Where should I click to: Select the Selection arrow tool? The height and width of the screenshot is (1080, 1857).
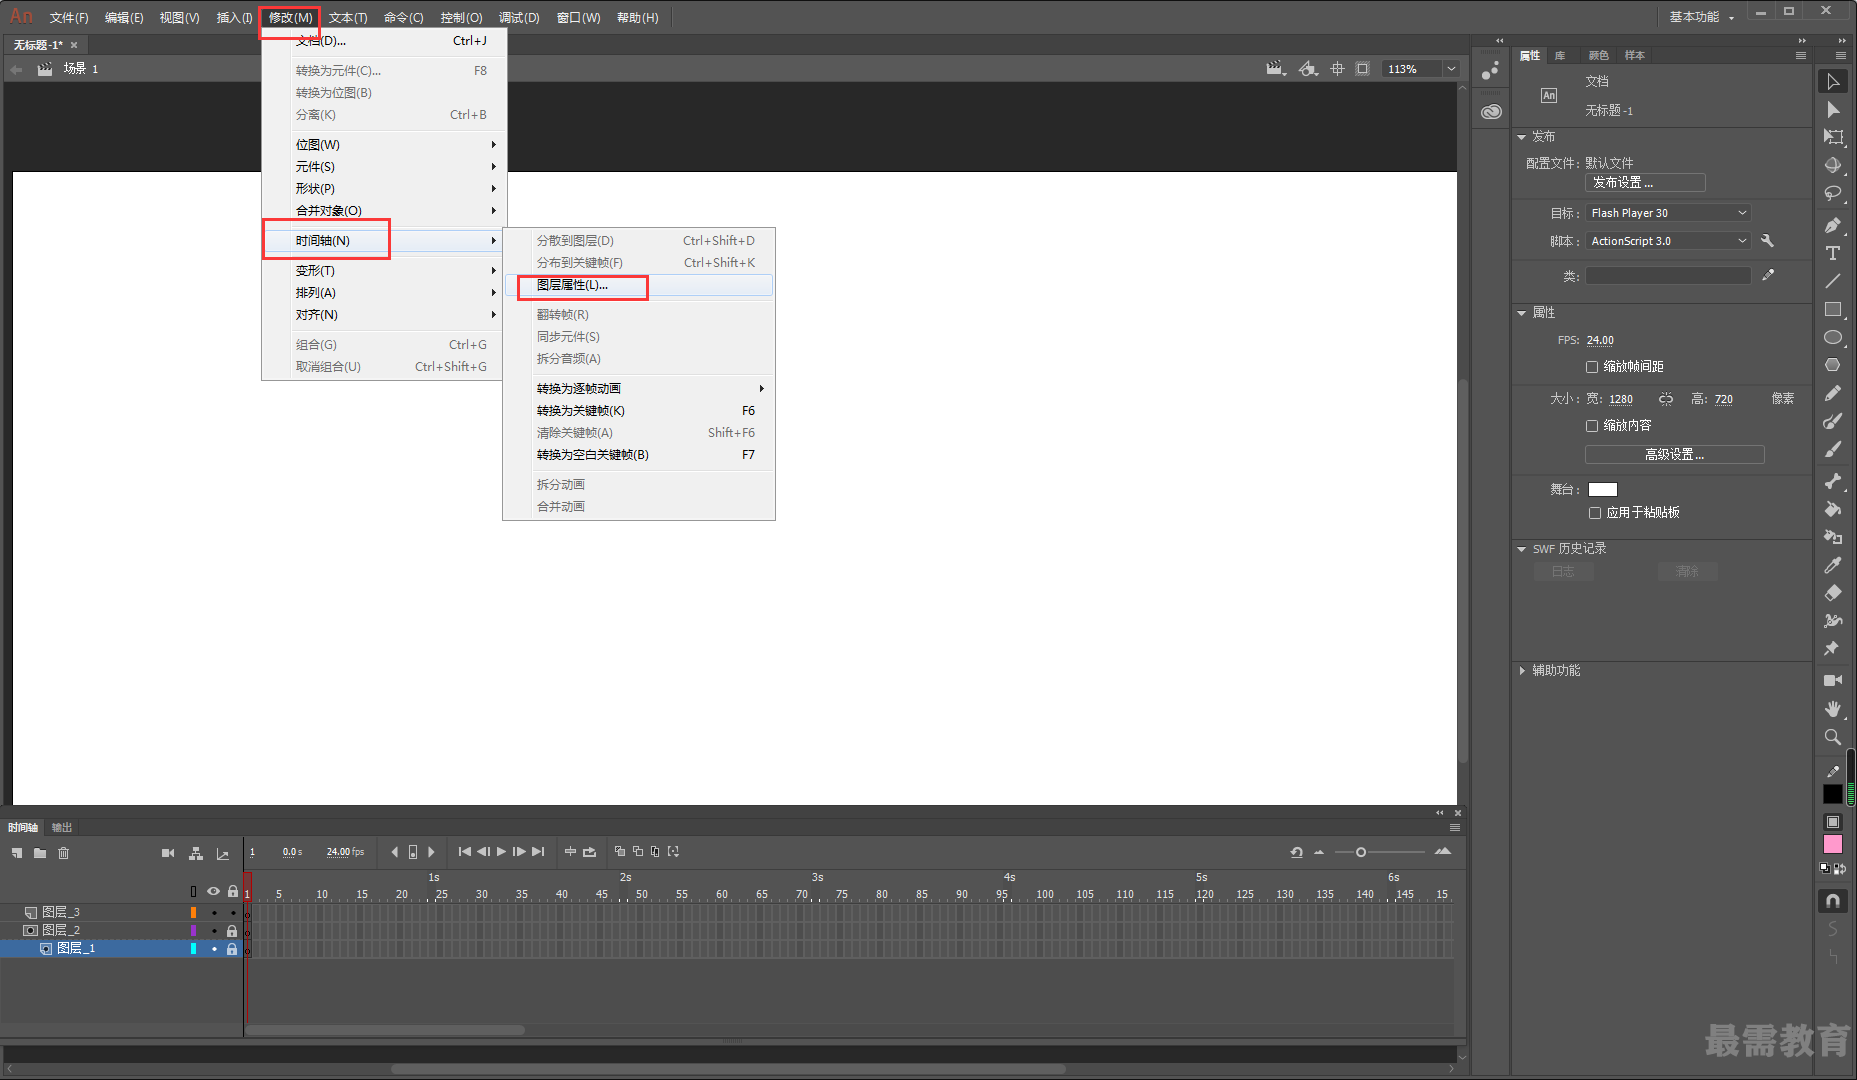pos(1832,82)
